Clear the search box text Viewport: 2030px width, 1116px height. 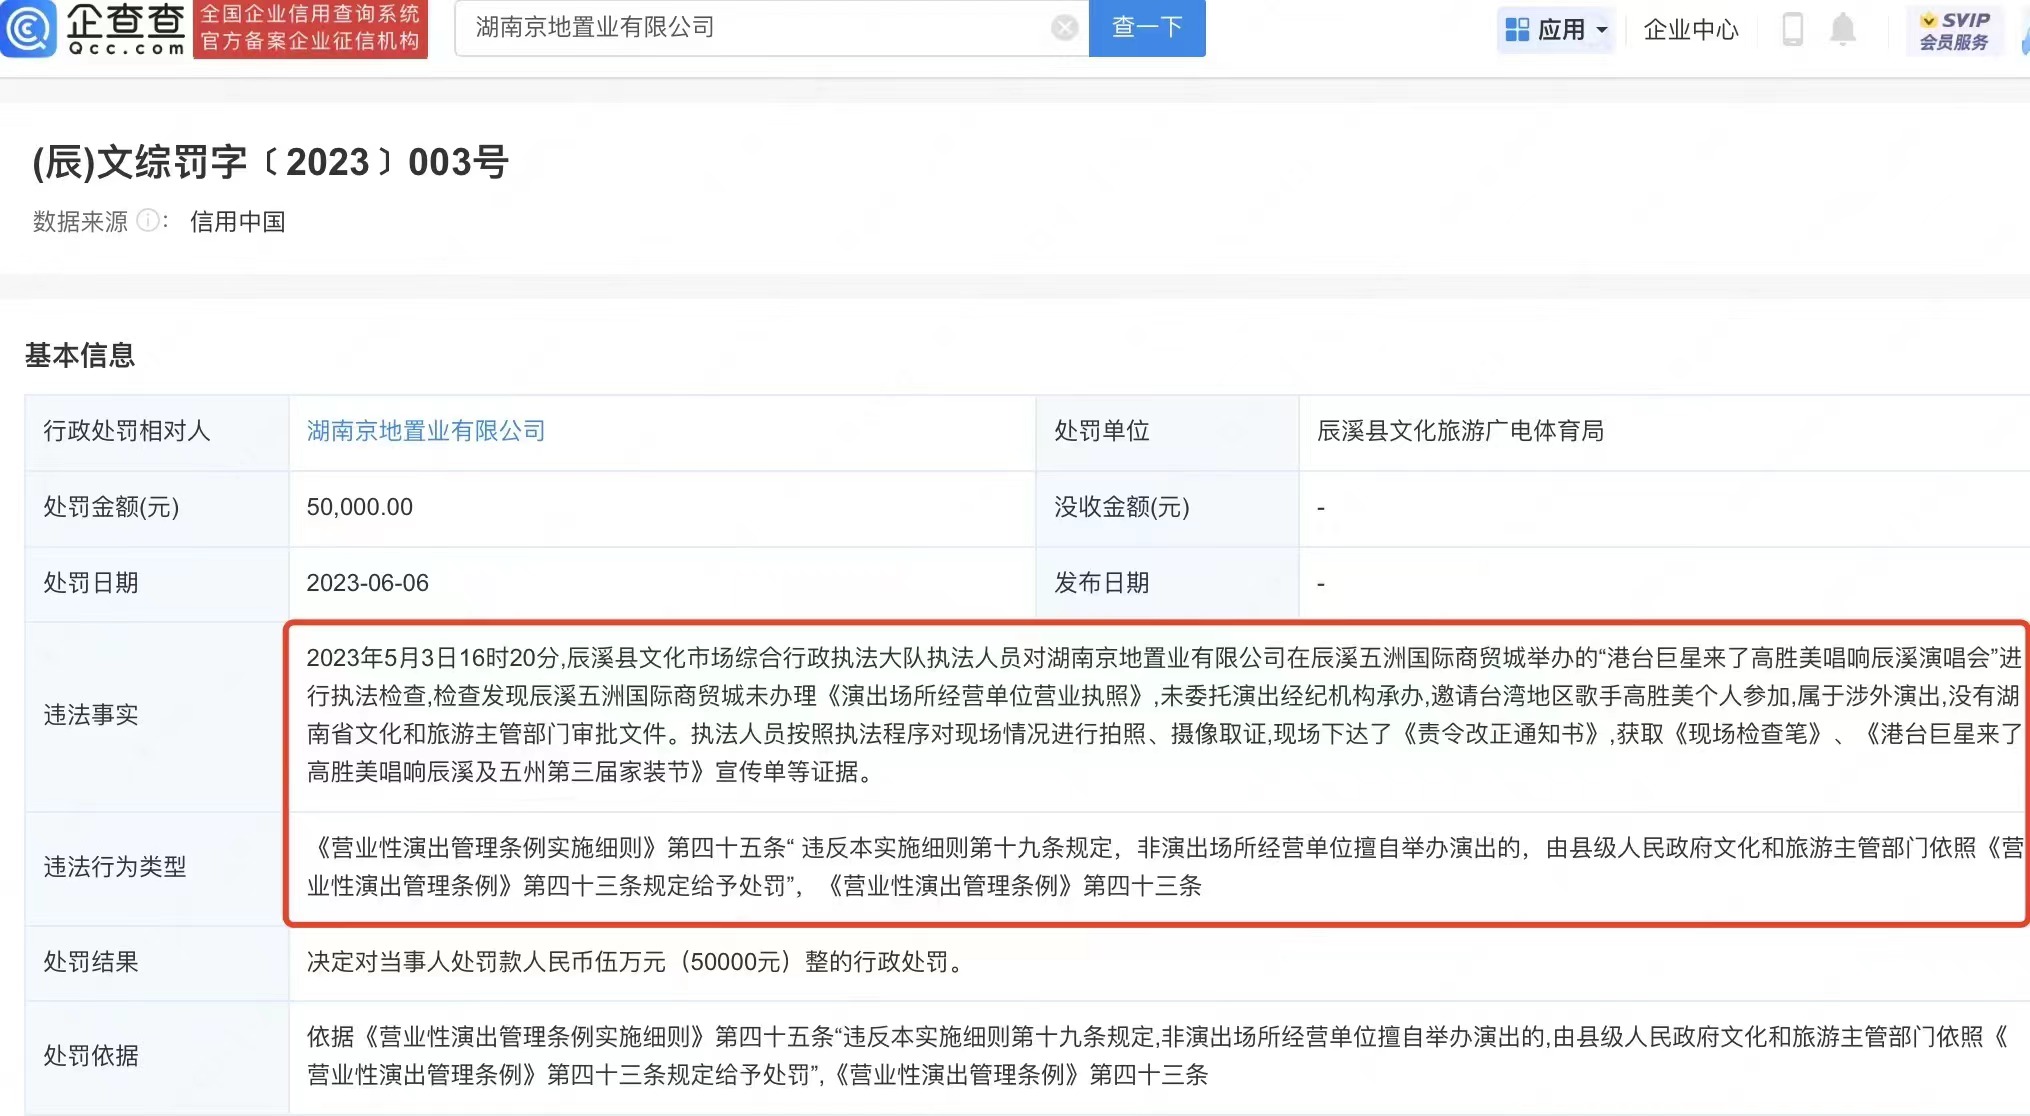tap(1064, 28)
